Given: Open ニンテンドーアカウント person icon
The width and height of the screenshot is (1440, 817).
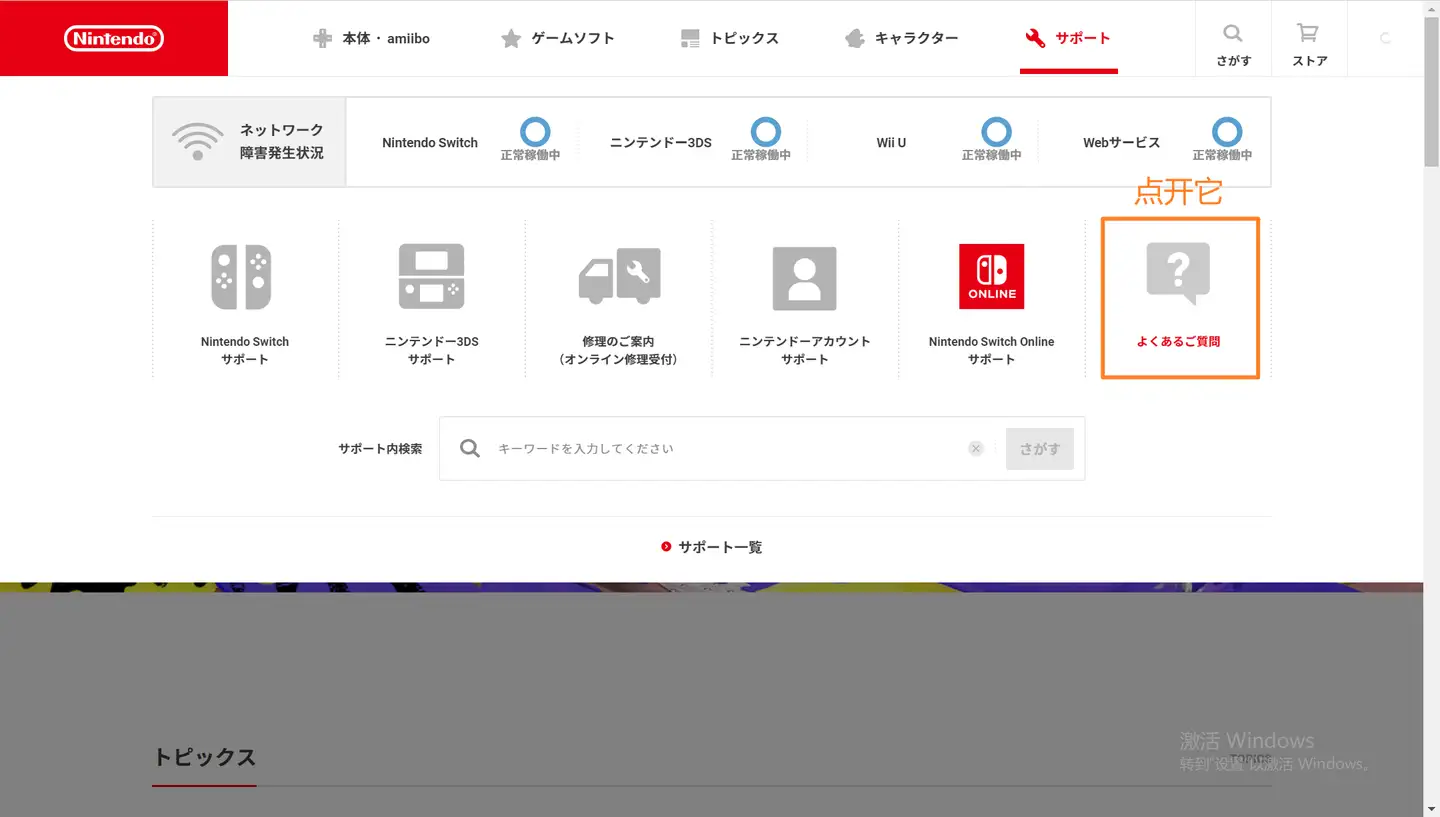Looking at the screenshot, I should pyautogui.click(x=804, y=277).
